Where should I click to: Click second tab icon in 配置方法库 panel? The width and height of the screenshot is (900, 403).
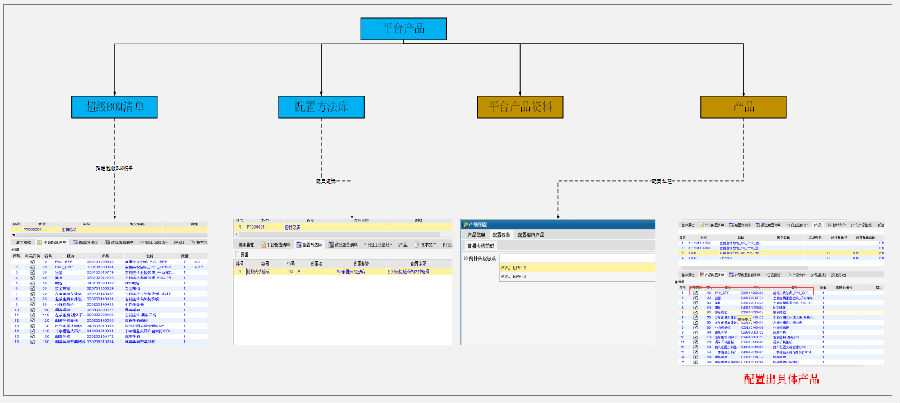pyautogui.click(x=263, y=245)
